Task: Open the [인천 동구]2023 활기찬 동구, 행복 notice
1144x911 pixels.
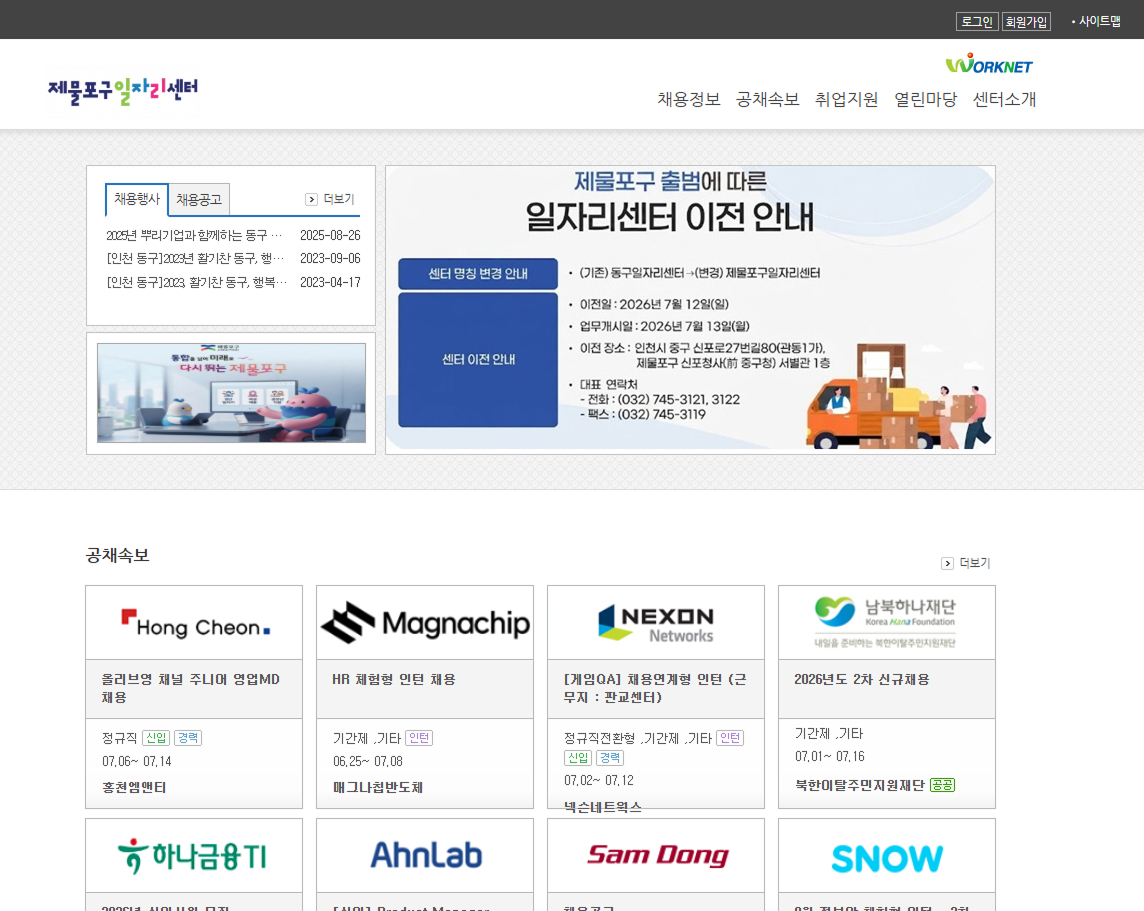Action: click(x=196, y=282)
